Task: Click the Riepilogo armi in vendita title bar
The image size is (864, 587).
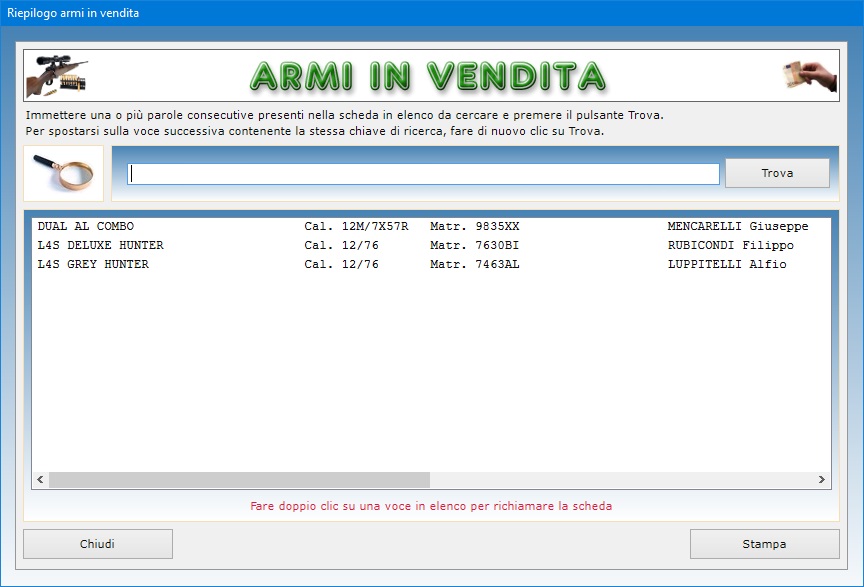Action: click(432, 13)
